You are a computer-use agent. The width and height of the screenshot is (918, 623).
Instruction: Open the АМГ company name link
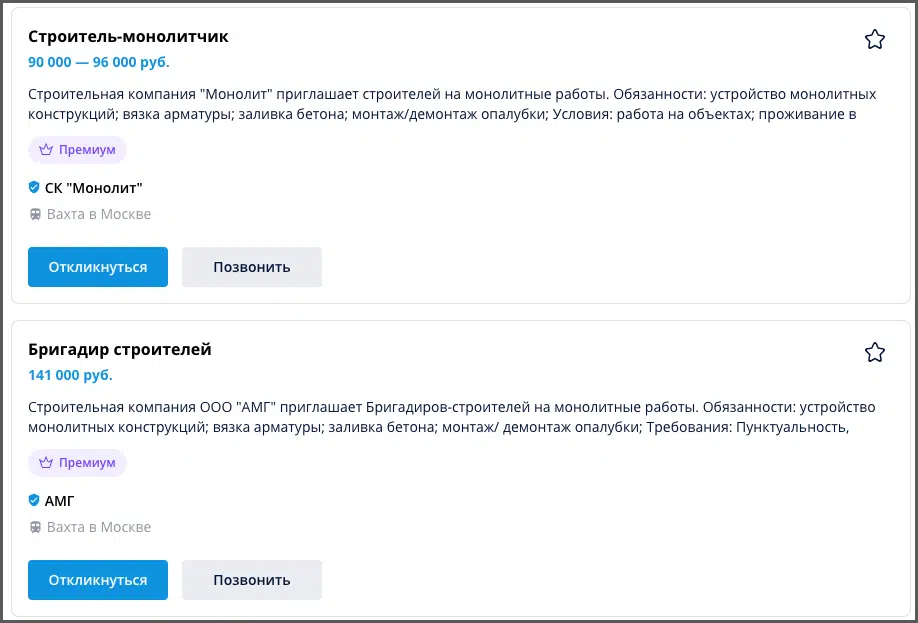point(60,501)
